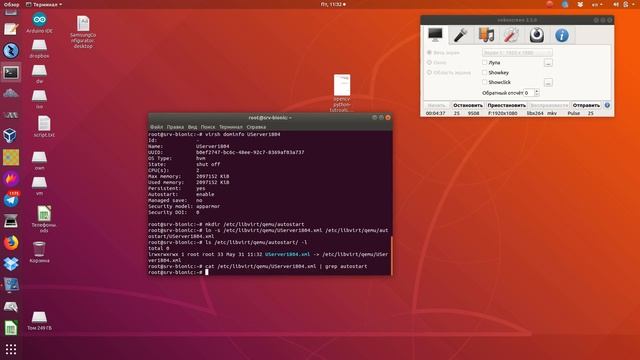The image size is (640, 360).
Task: Open the screen capture tab in Vokoscreen
Action: (435, 35)
